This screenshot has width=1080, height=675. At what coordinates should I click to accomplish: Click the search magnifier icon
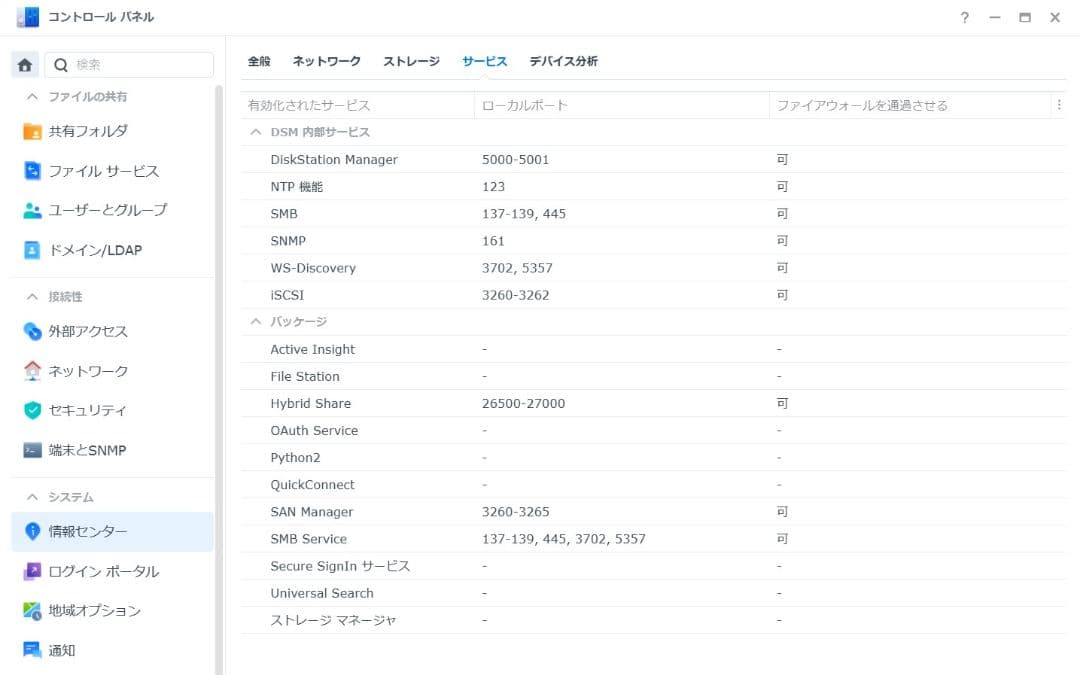(61, 65)
